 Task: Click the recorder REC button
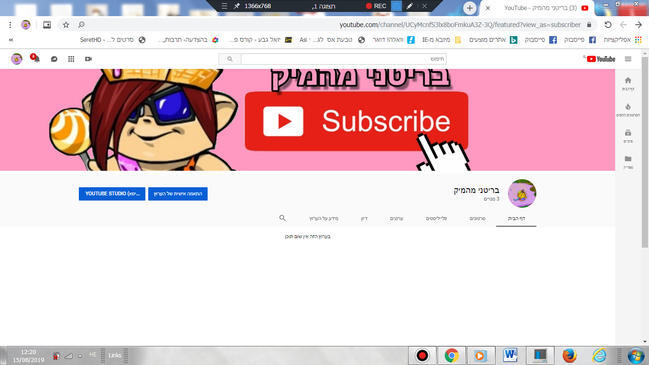click(376, 6)
